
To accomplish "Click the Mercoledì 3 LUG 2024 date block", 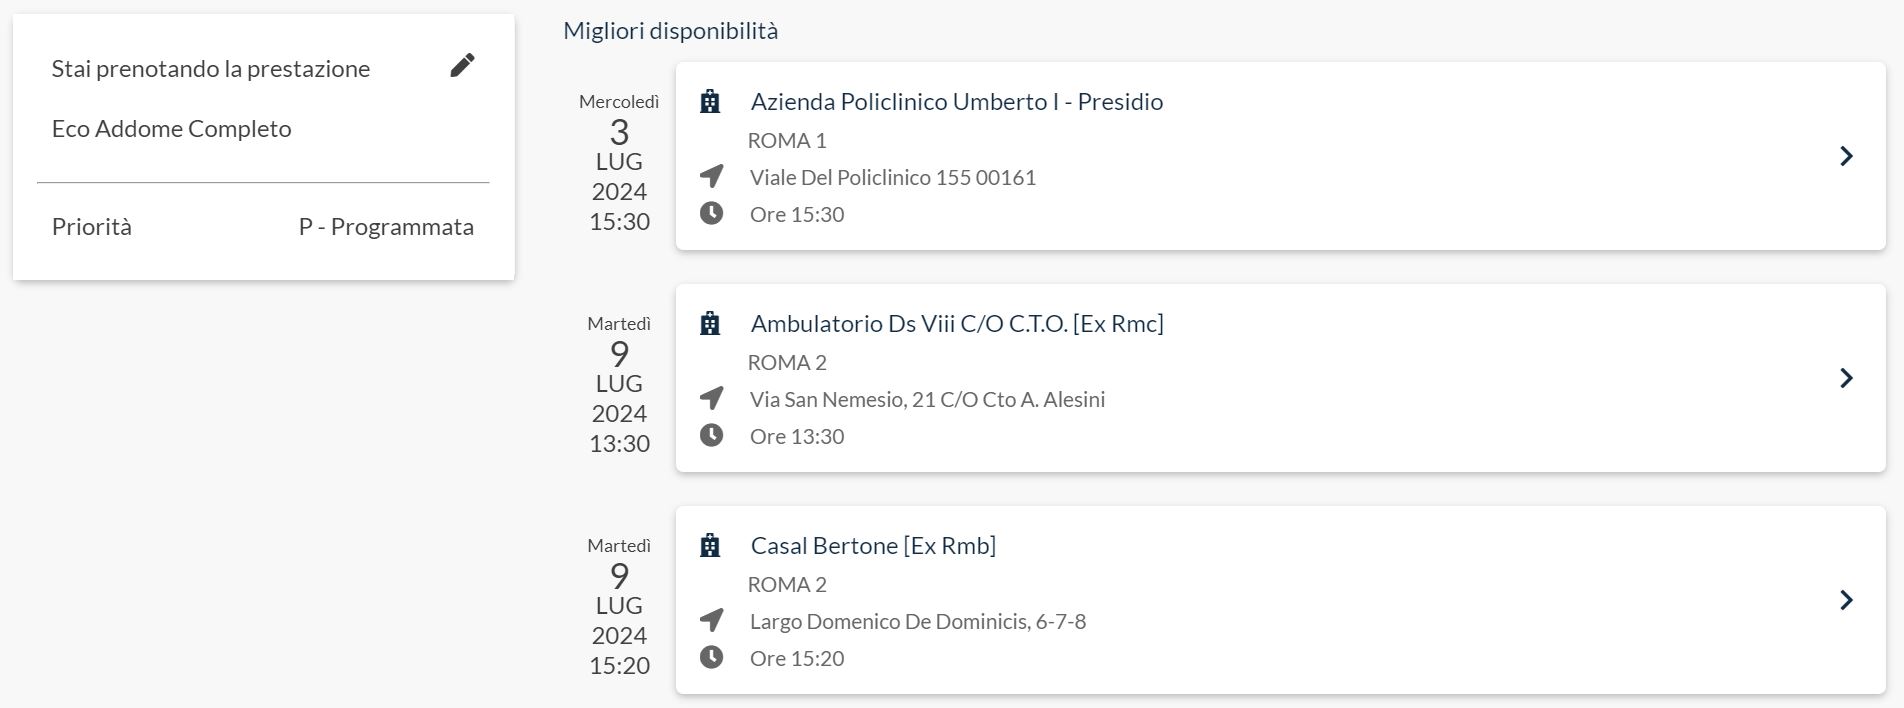I will click(x=619, y=162).
